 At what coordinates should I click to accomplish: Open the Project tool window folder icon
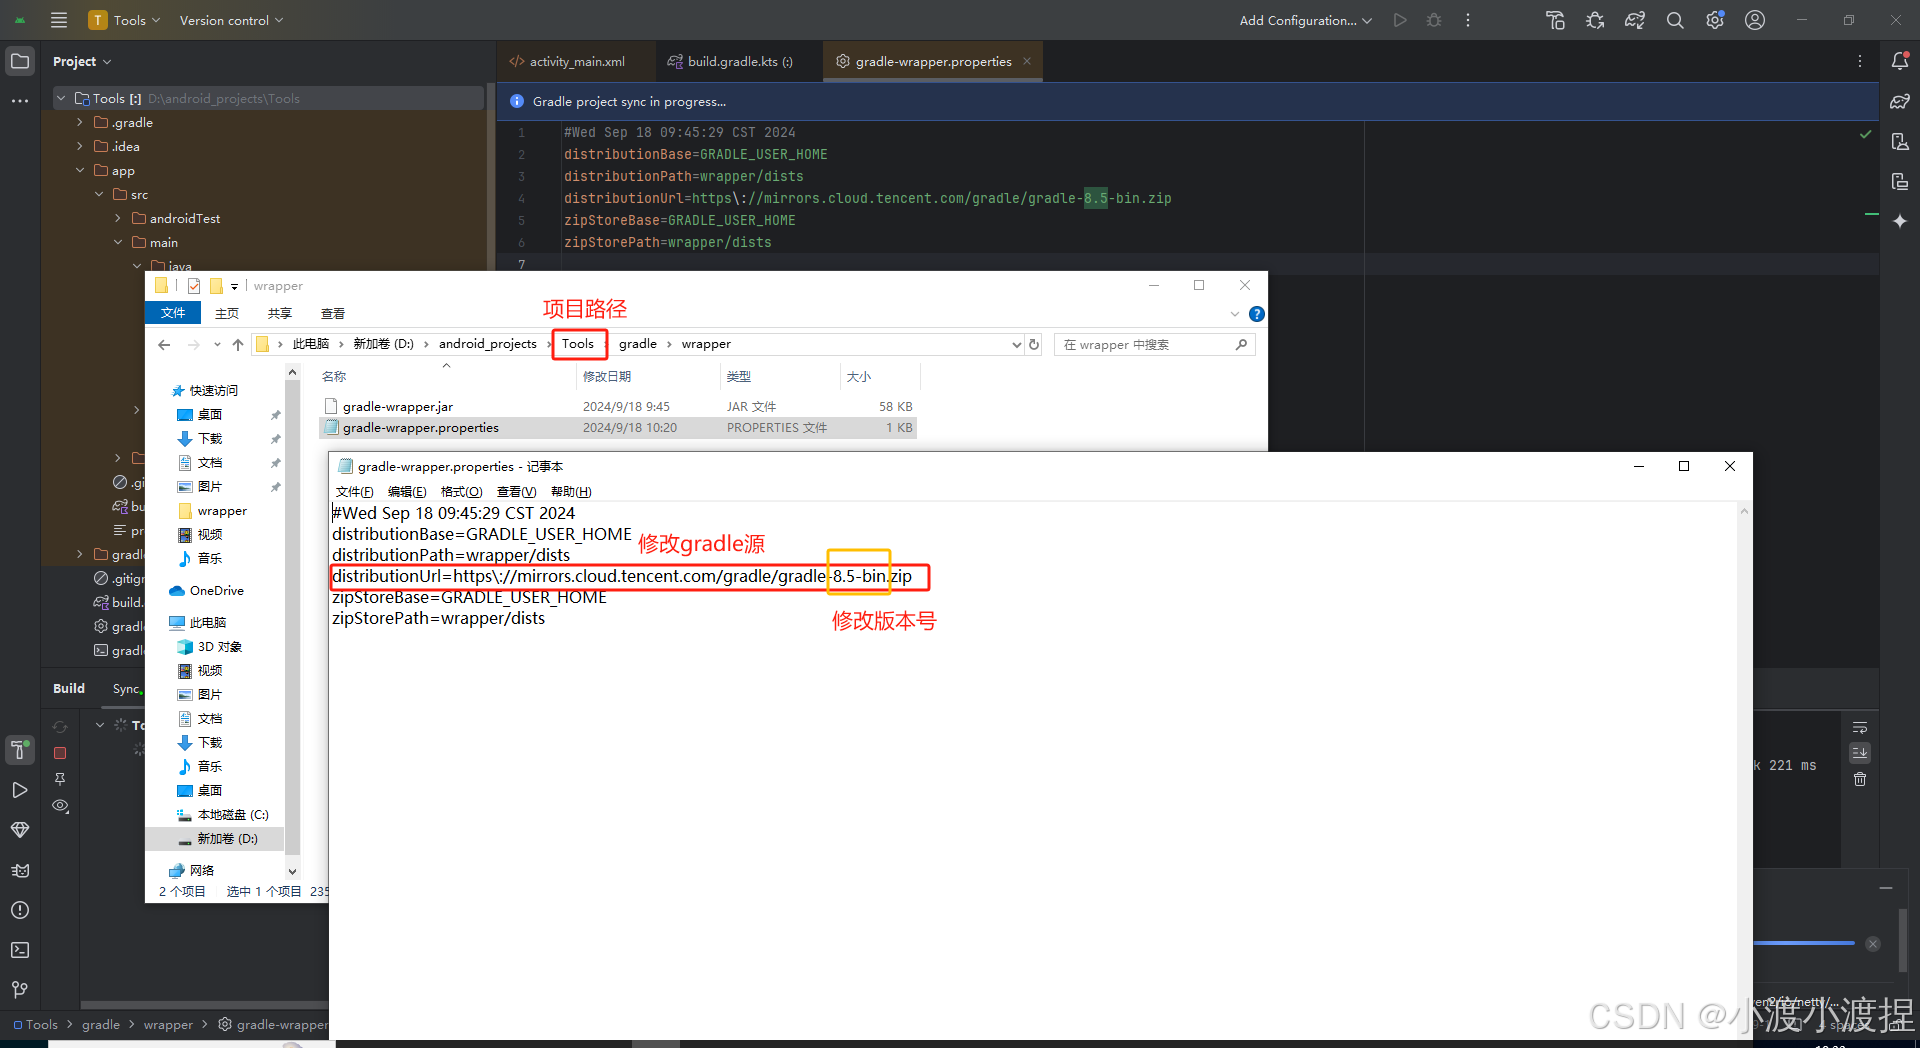20,61
